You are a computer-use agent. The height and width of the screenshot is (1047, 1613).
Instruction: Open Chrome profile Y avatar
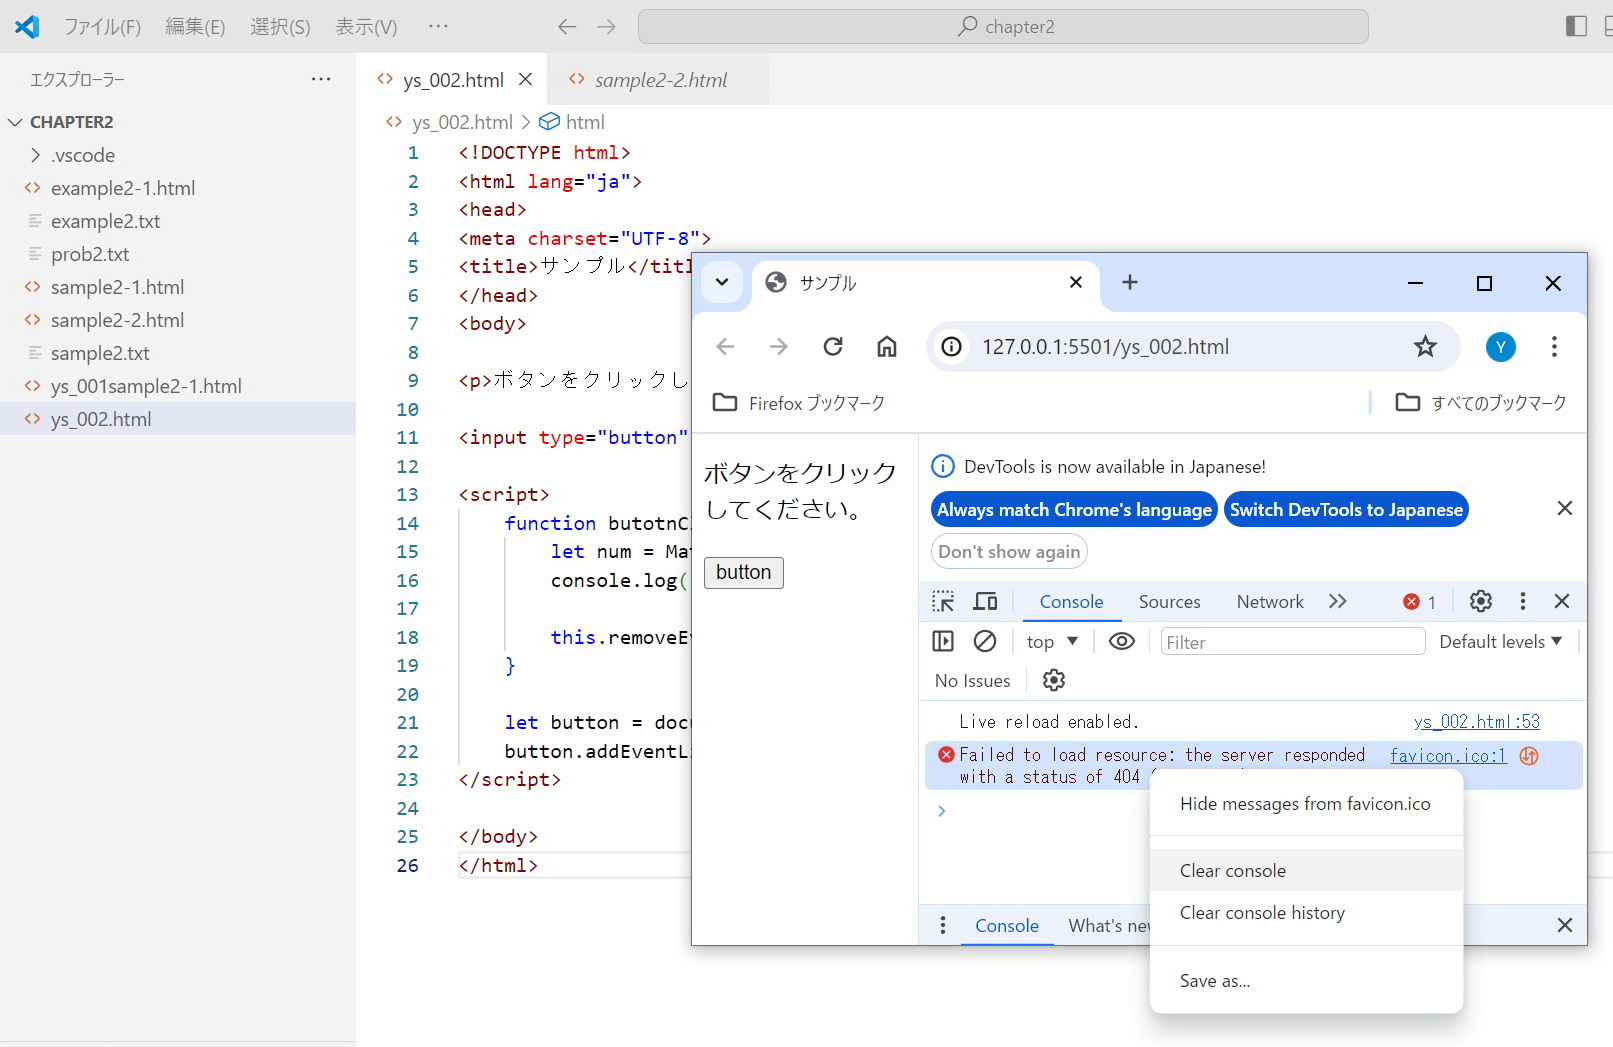pyautogui.click(x=1500, y=347)
